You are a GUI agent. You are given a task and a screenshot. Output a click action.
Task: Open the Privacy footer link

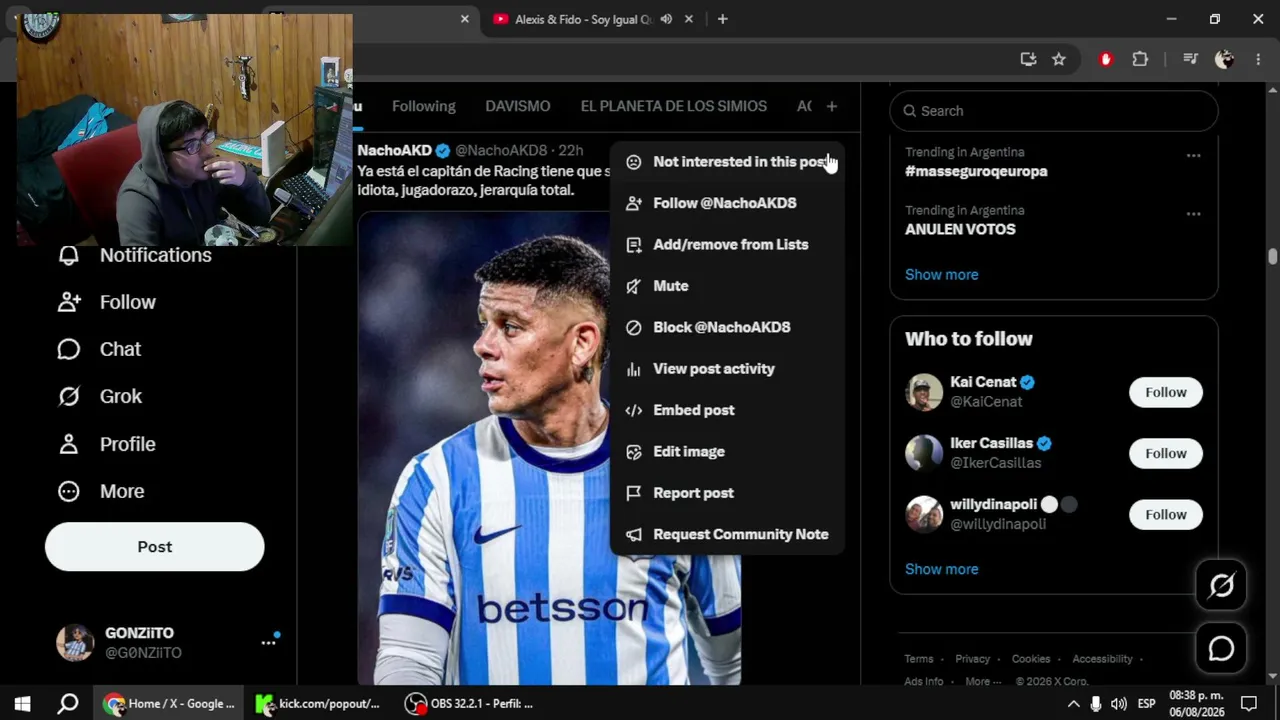(972, 659)
